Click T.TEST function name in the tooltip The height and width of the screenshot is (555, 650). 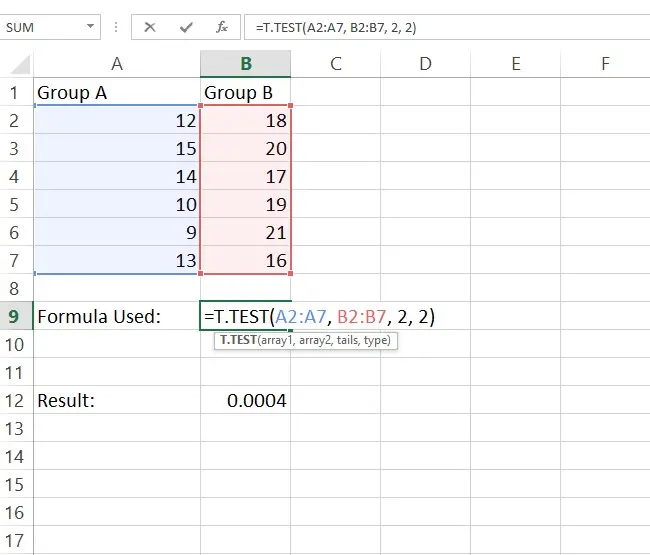(x=238, y=340)
